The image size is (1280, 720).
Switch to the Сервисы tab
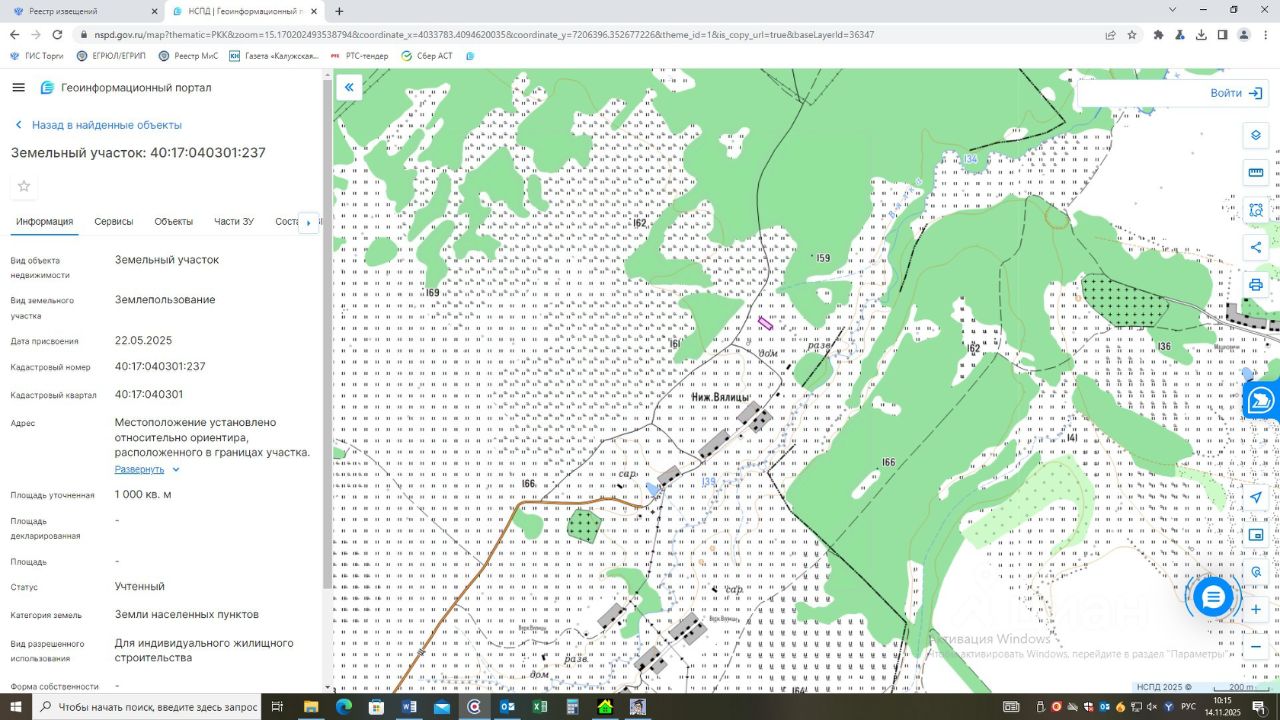coord(114,221)
